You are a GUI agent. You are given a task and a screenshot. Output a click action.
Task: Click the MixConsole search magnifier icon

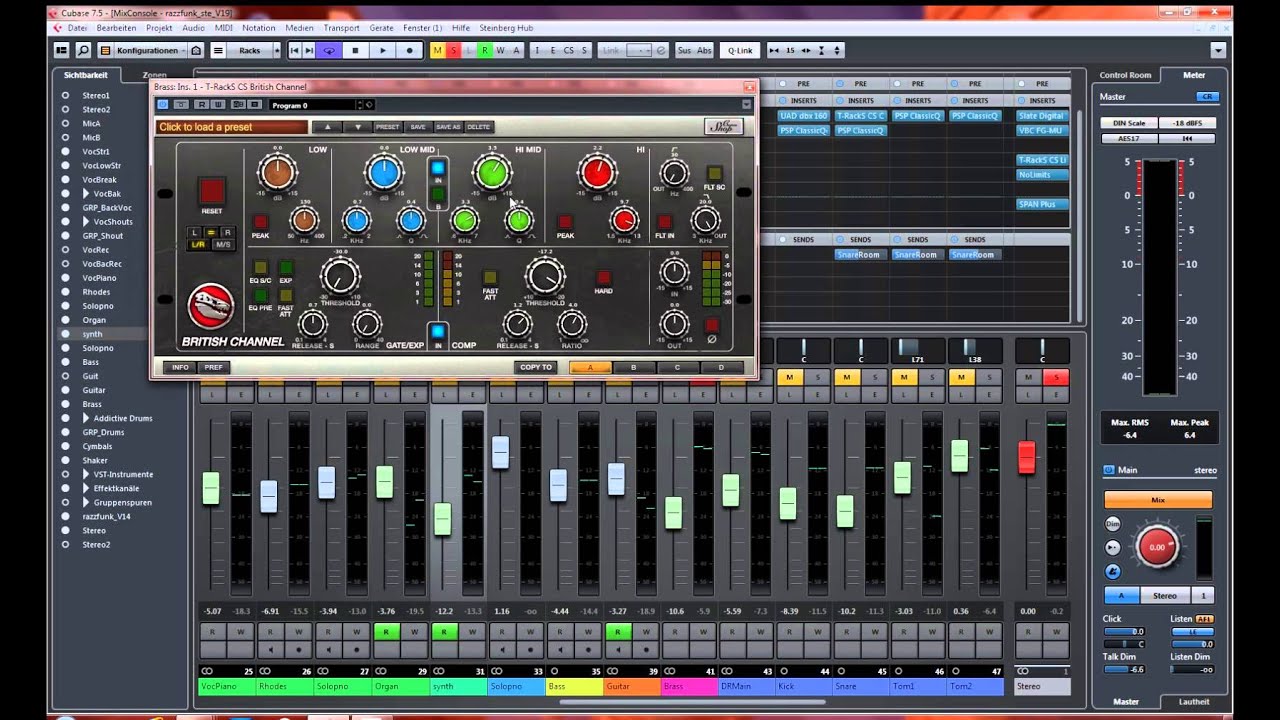coord(83,50)
